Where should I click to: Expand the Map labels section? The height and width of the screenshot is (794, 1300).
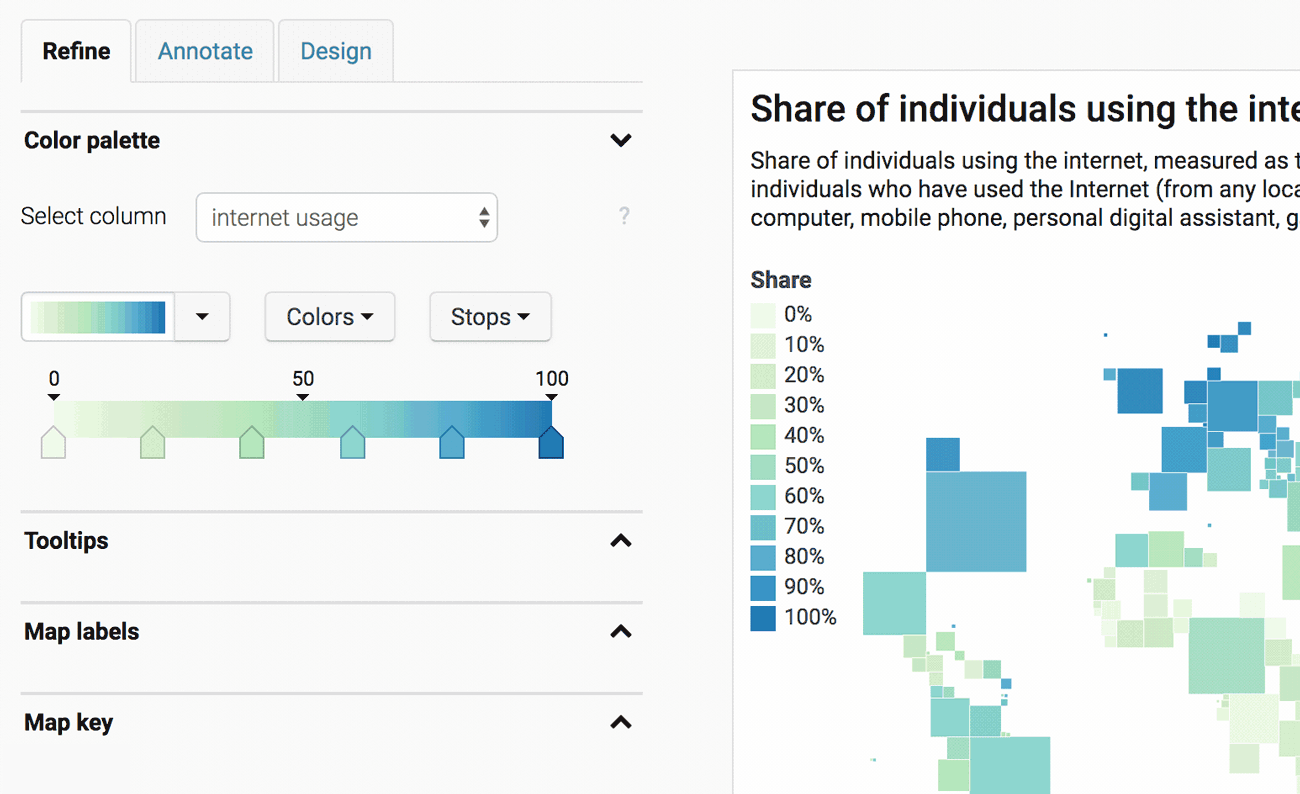pyautogui.click(x=620, y=632)
